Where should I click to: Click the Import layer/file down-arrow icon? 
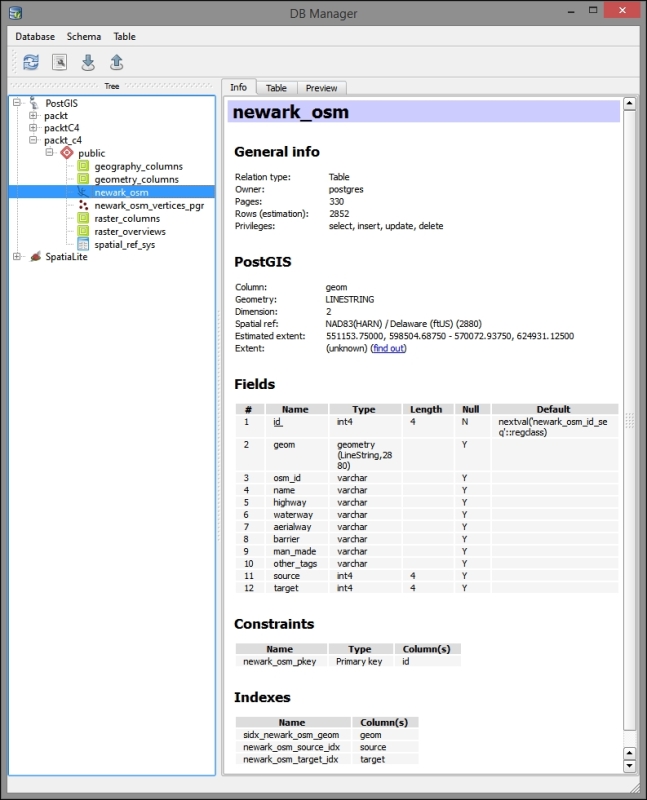pyautogui.click(x=88, y=62)
